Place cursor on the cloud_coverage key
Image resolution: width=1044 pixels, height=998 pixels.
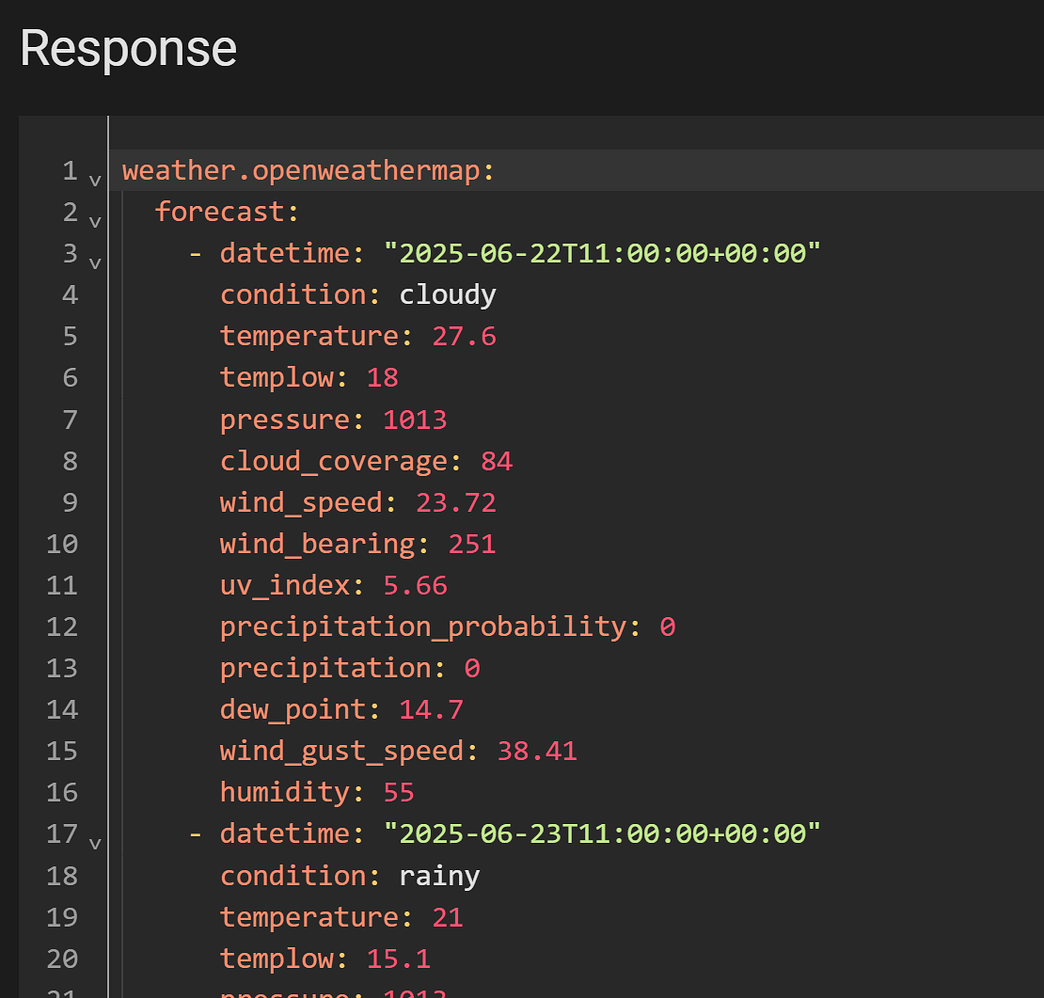click(334, 461)
